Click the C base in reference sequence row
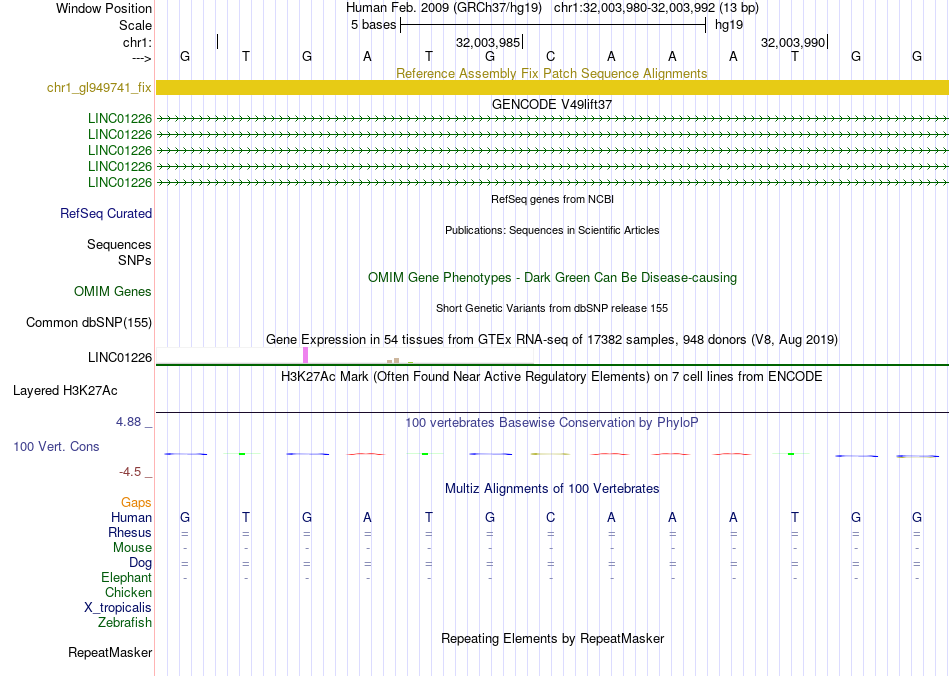The height and width of the screenshot is (676, 950). (x=550, y=56)
